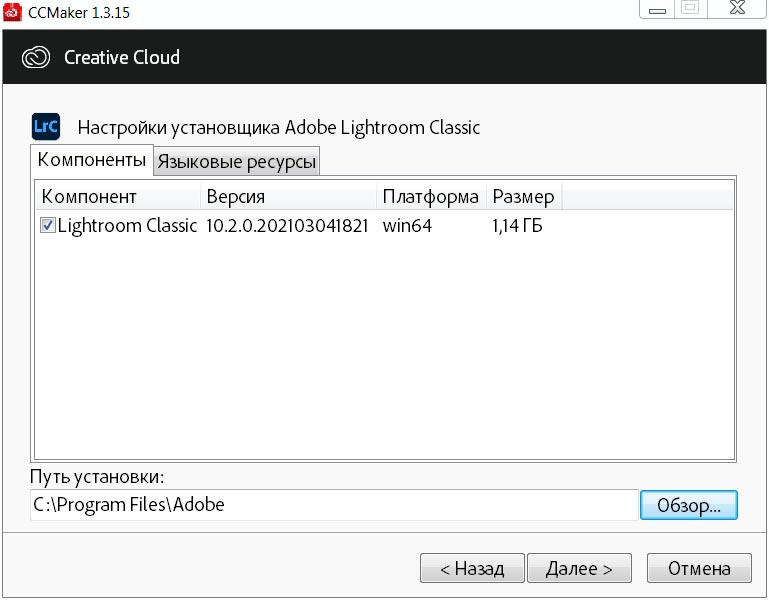
Task: Close the CCMaker window
Action: pyautogui.click(x=737, y=8)
